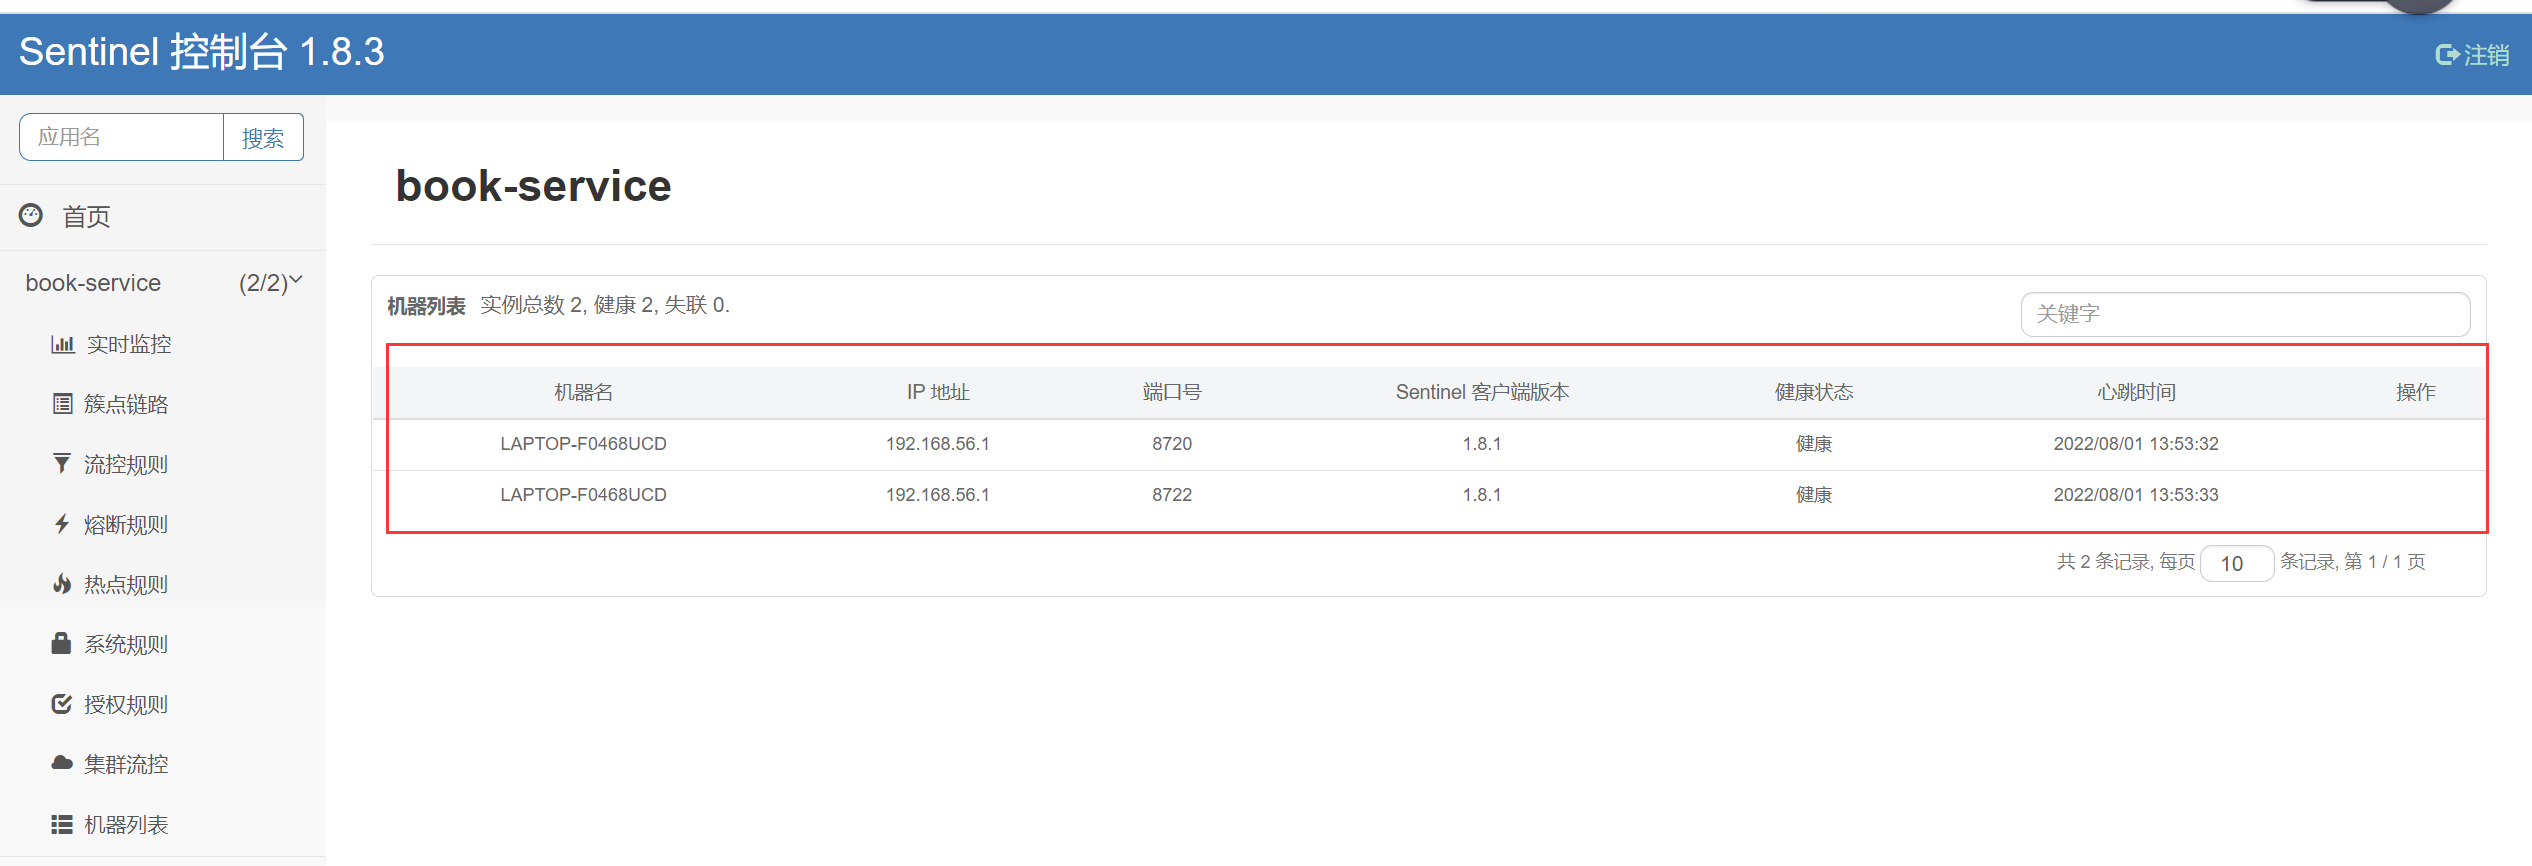Click the 端口号 column header

pos(1172,392)
